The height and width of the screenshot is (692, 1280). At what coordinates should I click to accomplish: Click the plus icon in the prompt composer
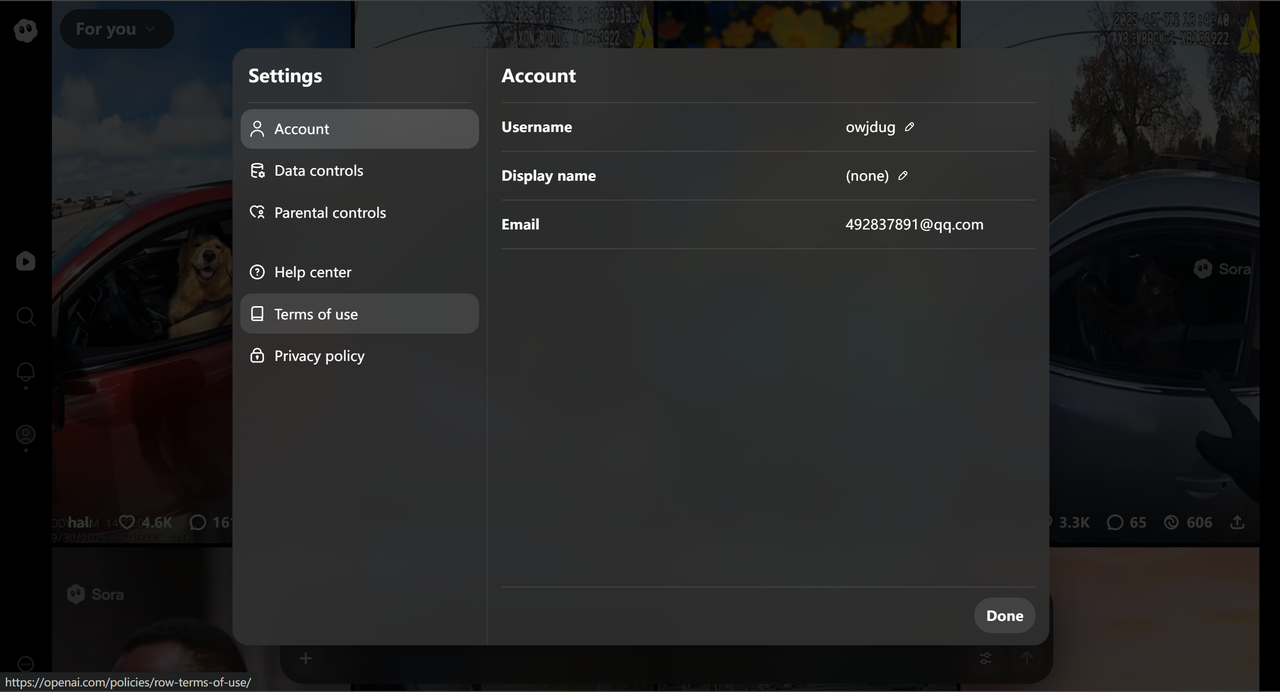[305, 658]
